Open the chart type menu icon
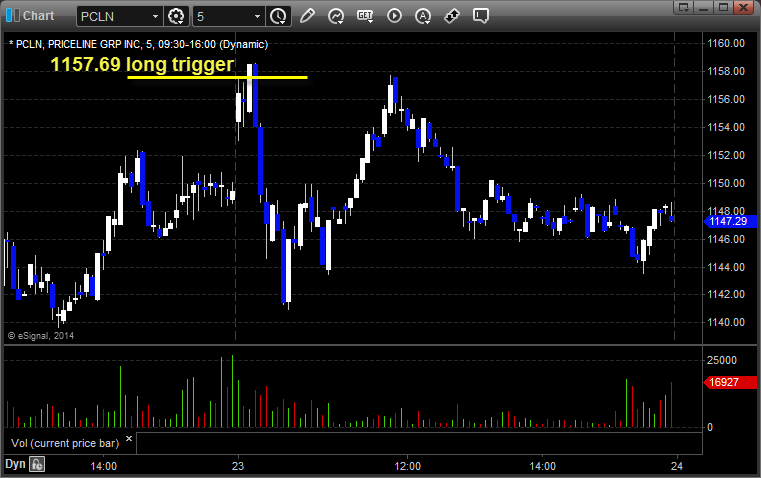 point(336,16)
